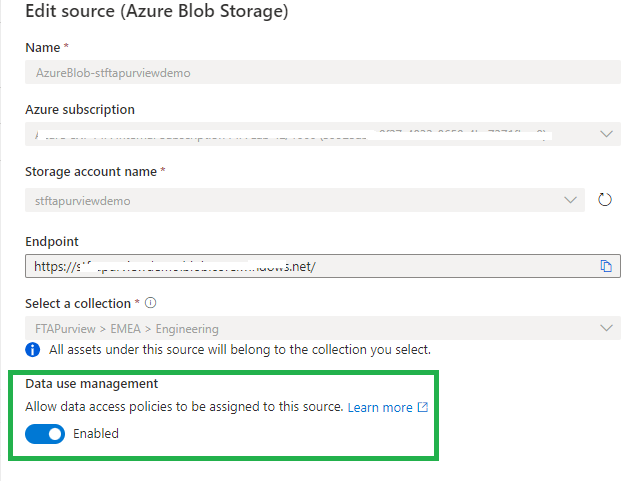Screen dimensions: 641x481
Task: Click the Enabled label beside the switch
Action: (x=96, y=434)
